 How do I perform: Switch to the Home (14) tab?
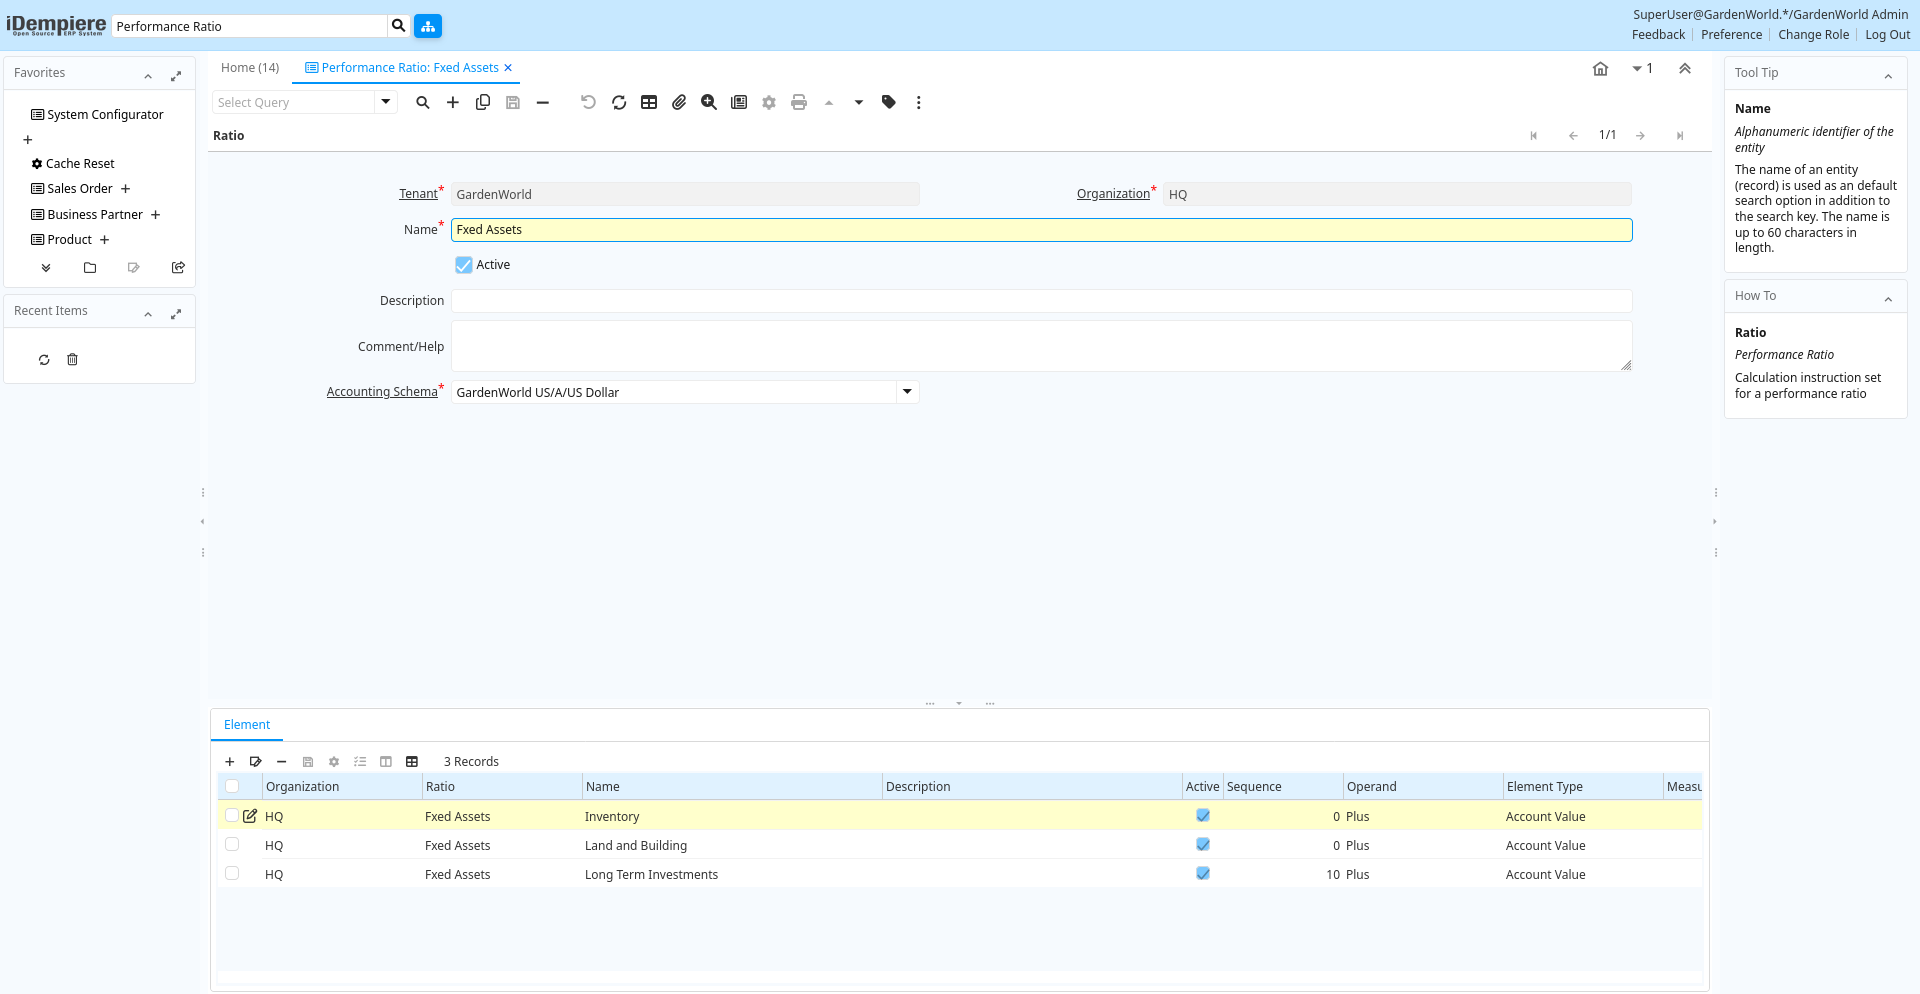pos(250,68)
